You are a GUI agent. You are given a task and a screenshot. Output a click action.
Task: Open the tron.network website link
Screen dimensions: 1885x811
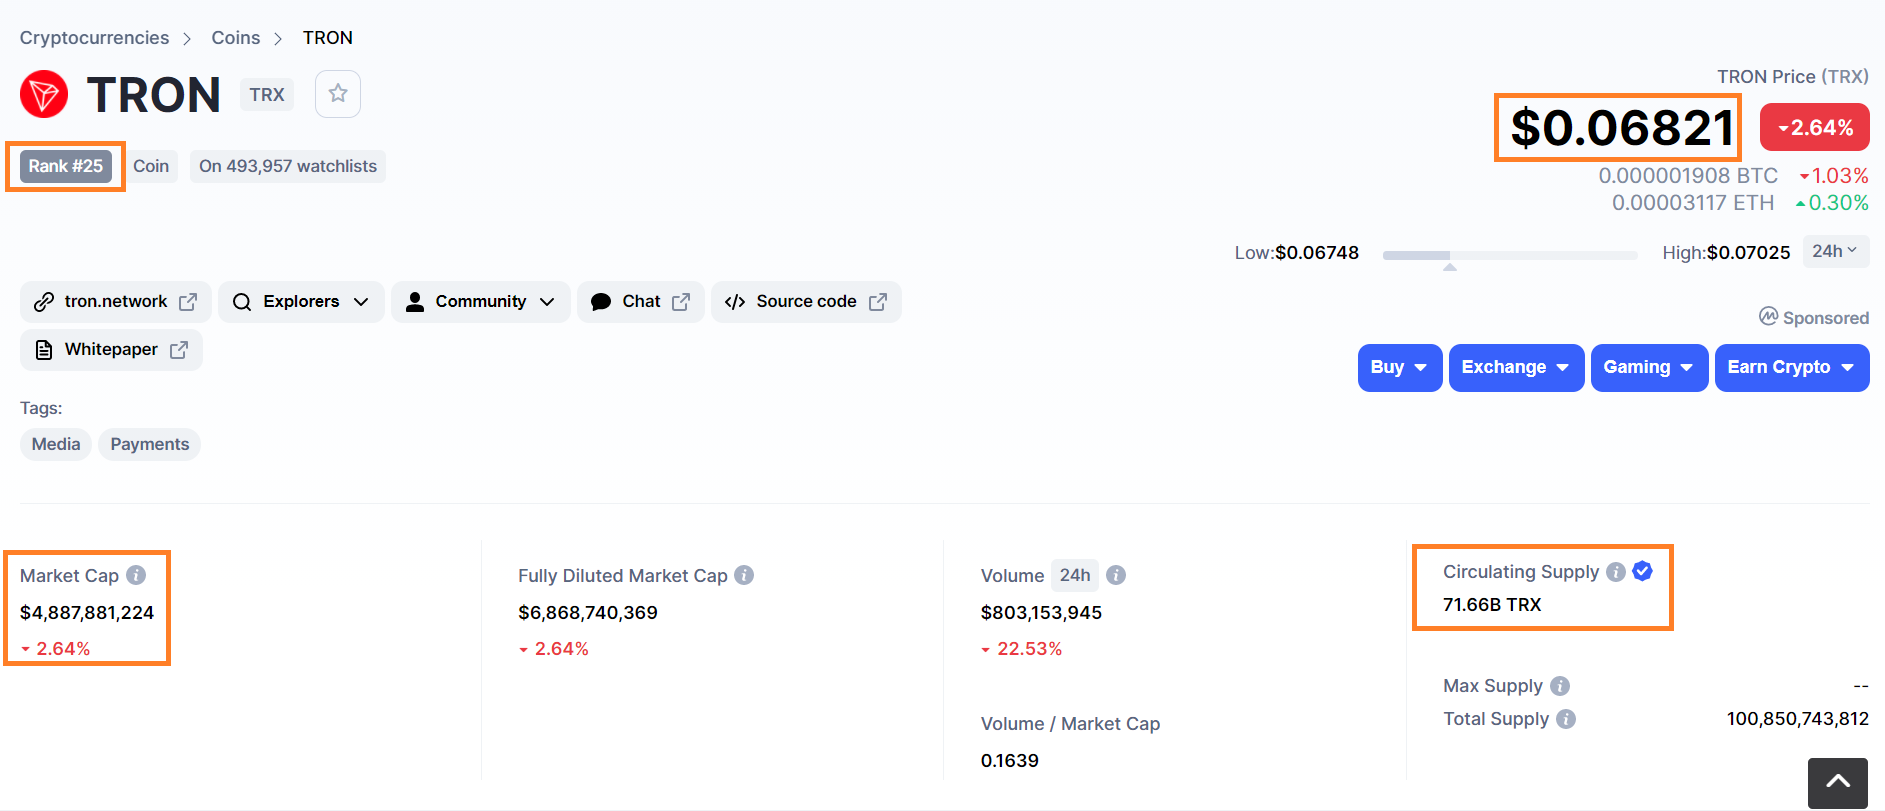116,302
